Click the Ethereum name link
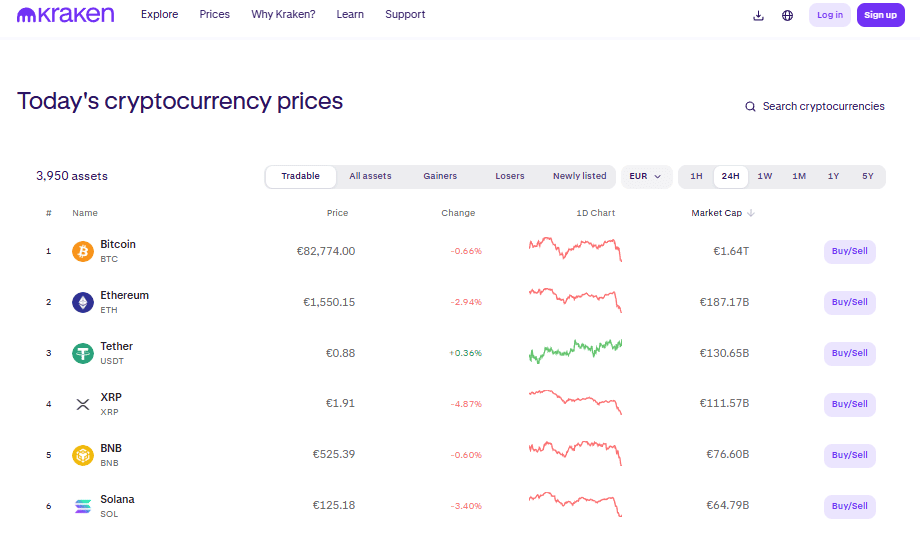This screenshot has height=543, width=920. point(124,295)
